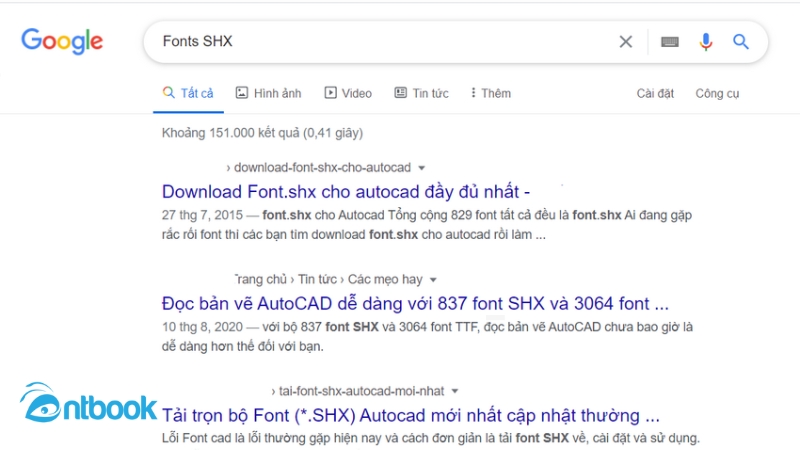Click the snippet beginning Lỗi Font cad
The height and width of the screenshot is (450, 800).
coord(431,438)
